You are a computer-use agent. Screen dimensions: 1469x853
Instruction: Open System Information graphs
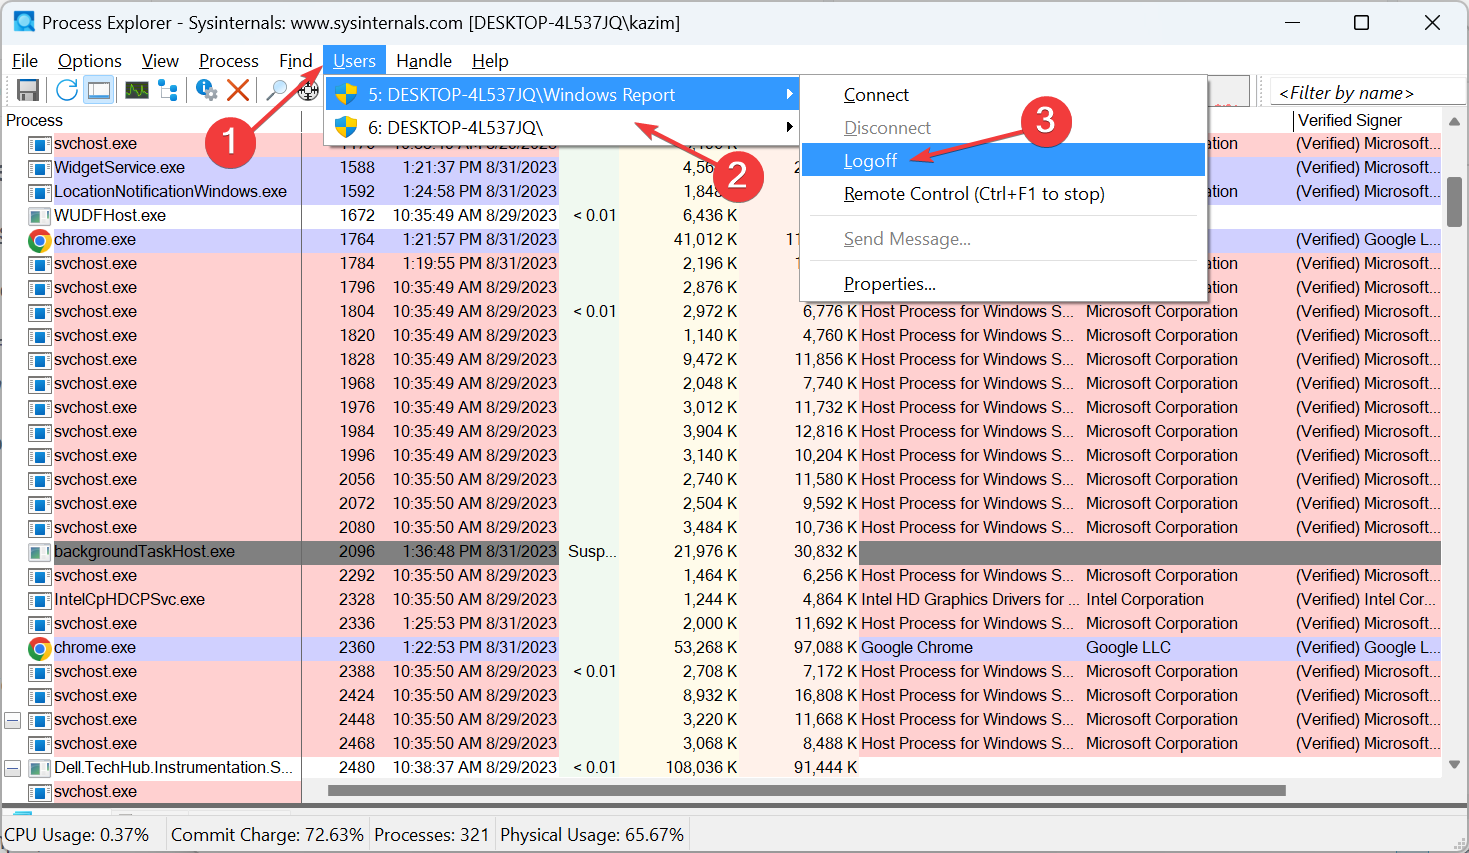[x=137, y=90]
